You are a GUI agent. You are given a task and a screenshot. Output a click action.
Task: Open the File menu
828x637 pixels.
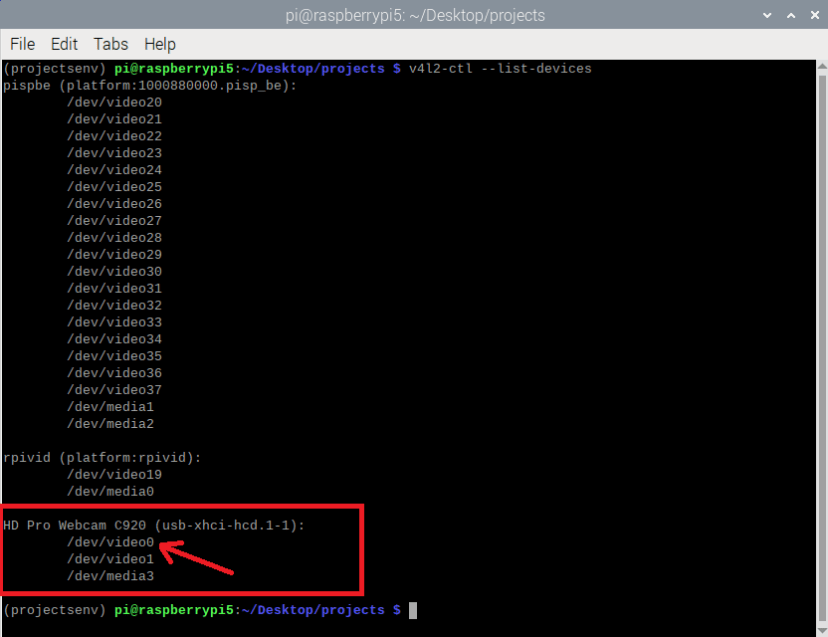[22, 44]
